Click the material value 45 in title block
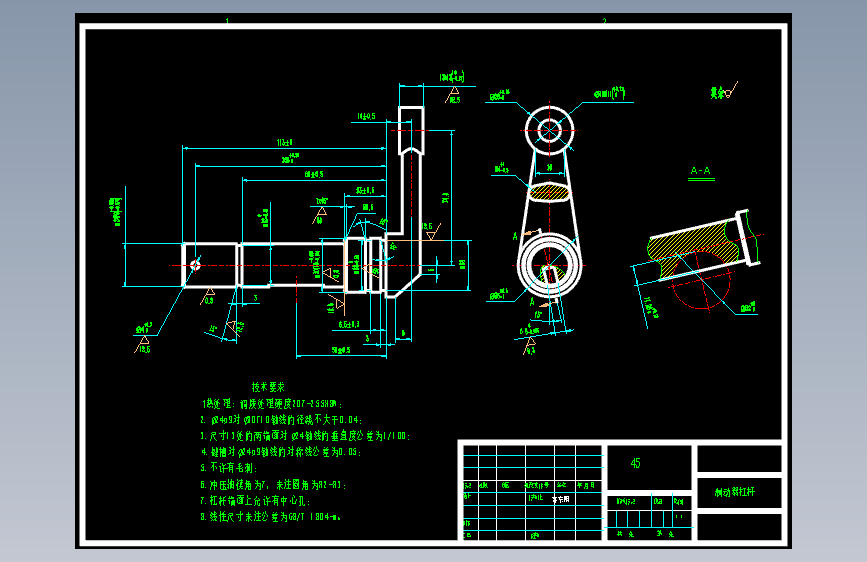Image resolution: width=867 pixels, height=562 pixels. tap(635, 464)
